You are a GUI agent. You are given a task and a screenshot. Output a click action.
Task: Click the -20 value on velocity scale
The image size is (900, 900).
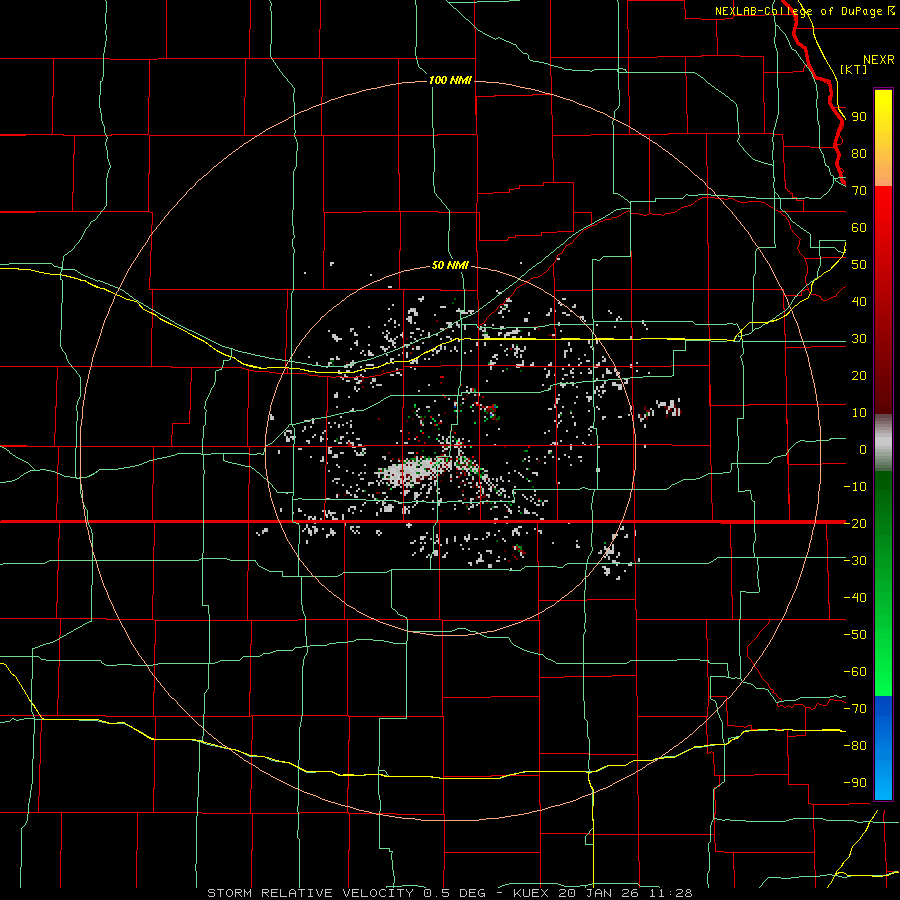(855, 523)
